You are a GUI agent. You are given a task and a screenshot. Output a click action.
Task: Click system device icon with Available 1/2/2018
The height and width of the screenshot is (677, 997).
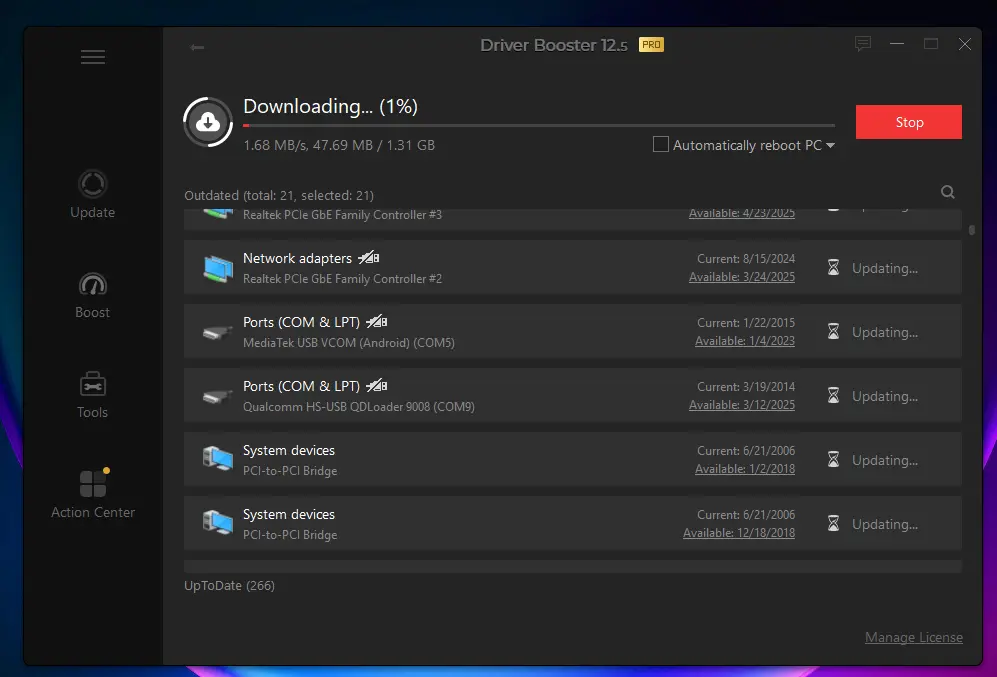[217, 458]
